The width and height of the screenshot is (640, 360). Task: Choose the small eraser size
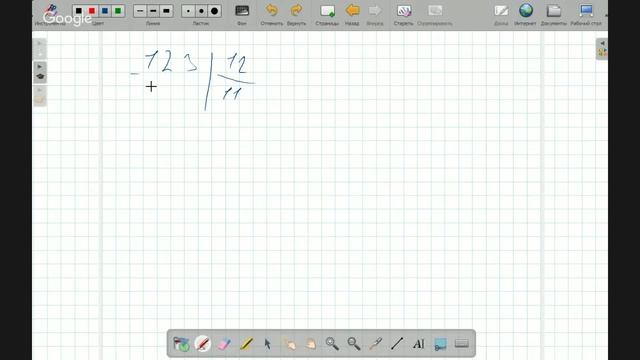tap(188, 11)
